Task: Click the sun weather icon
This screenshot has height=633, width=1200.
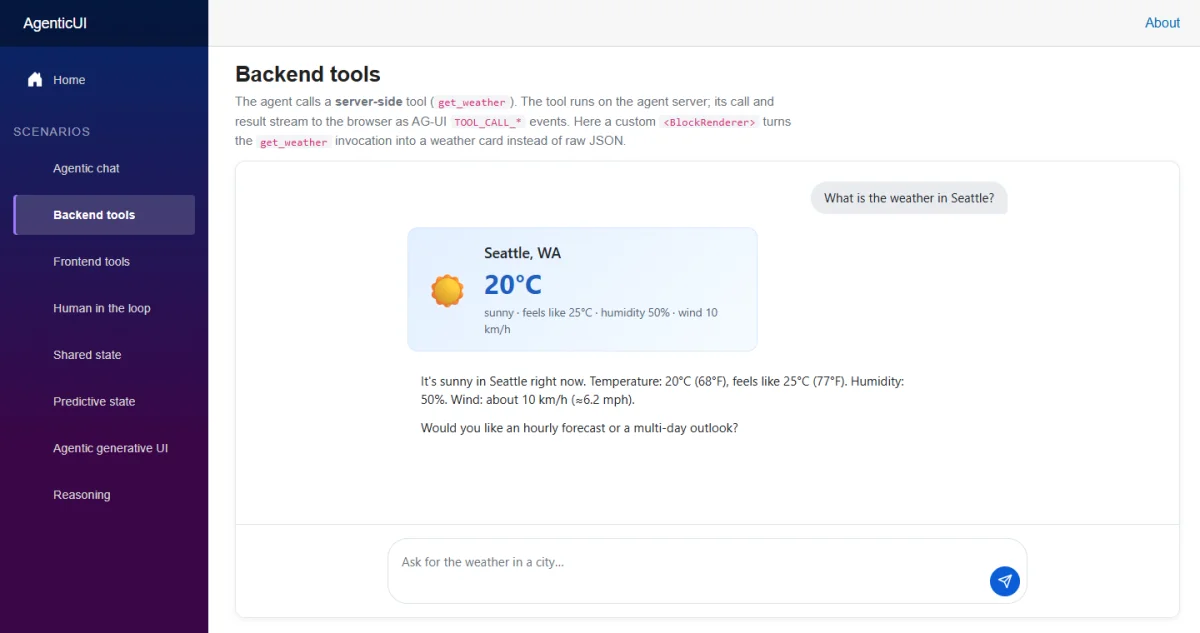Action: [x=447, y=290]
